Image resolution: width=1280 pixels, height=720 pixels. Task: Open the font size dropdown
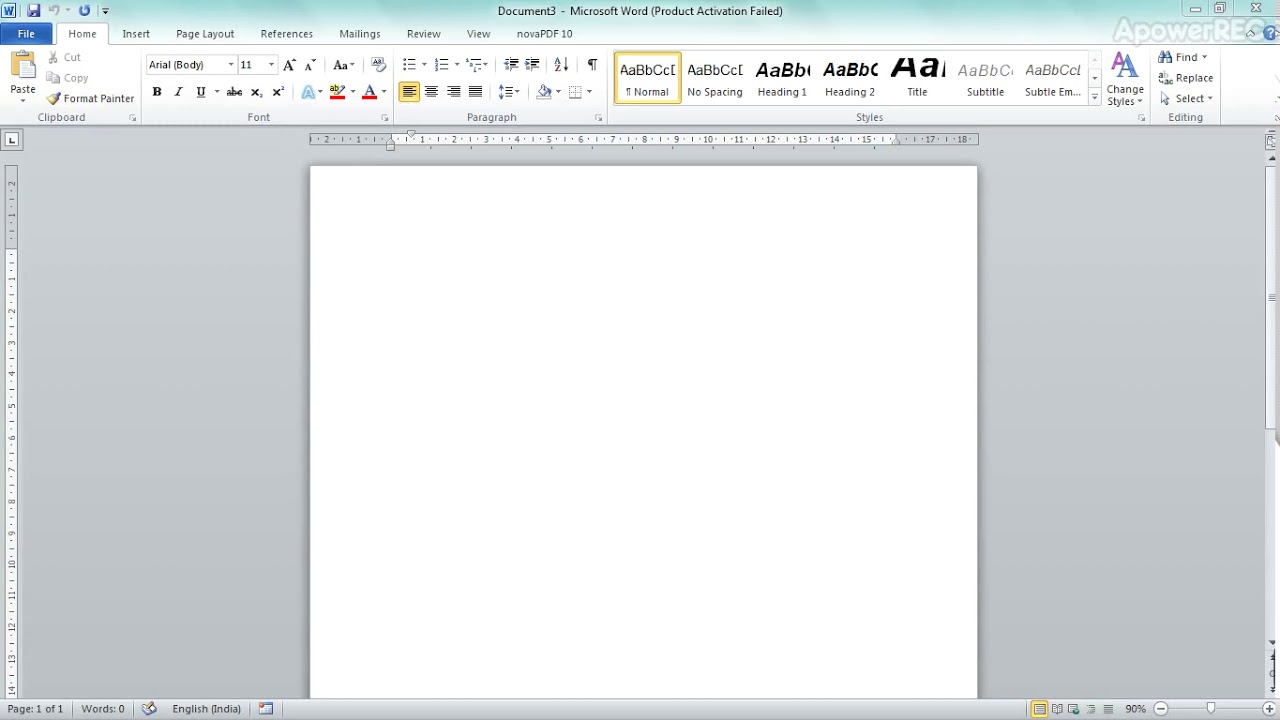[270, 65]
